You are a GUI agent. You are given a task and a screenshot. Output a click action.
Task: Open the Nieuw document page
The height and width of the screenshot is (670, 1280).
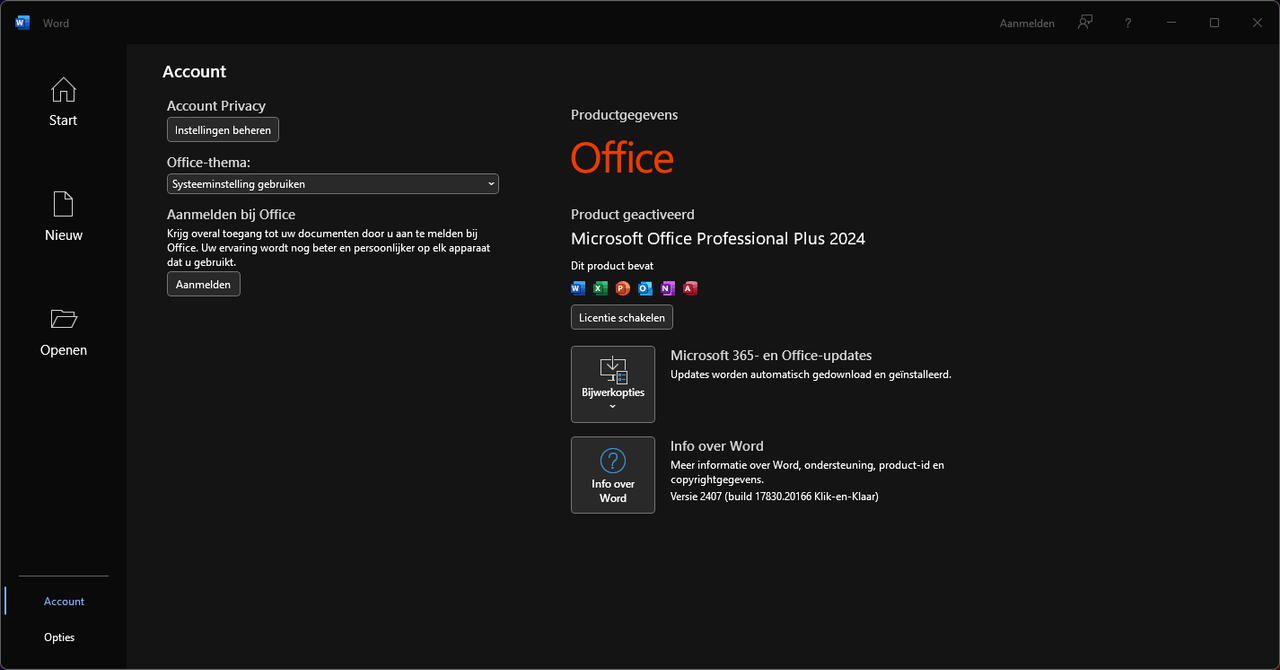click(x=63, y=217)
